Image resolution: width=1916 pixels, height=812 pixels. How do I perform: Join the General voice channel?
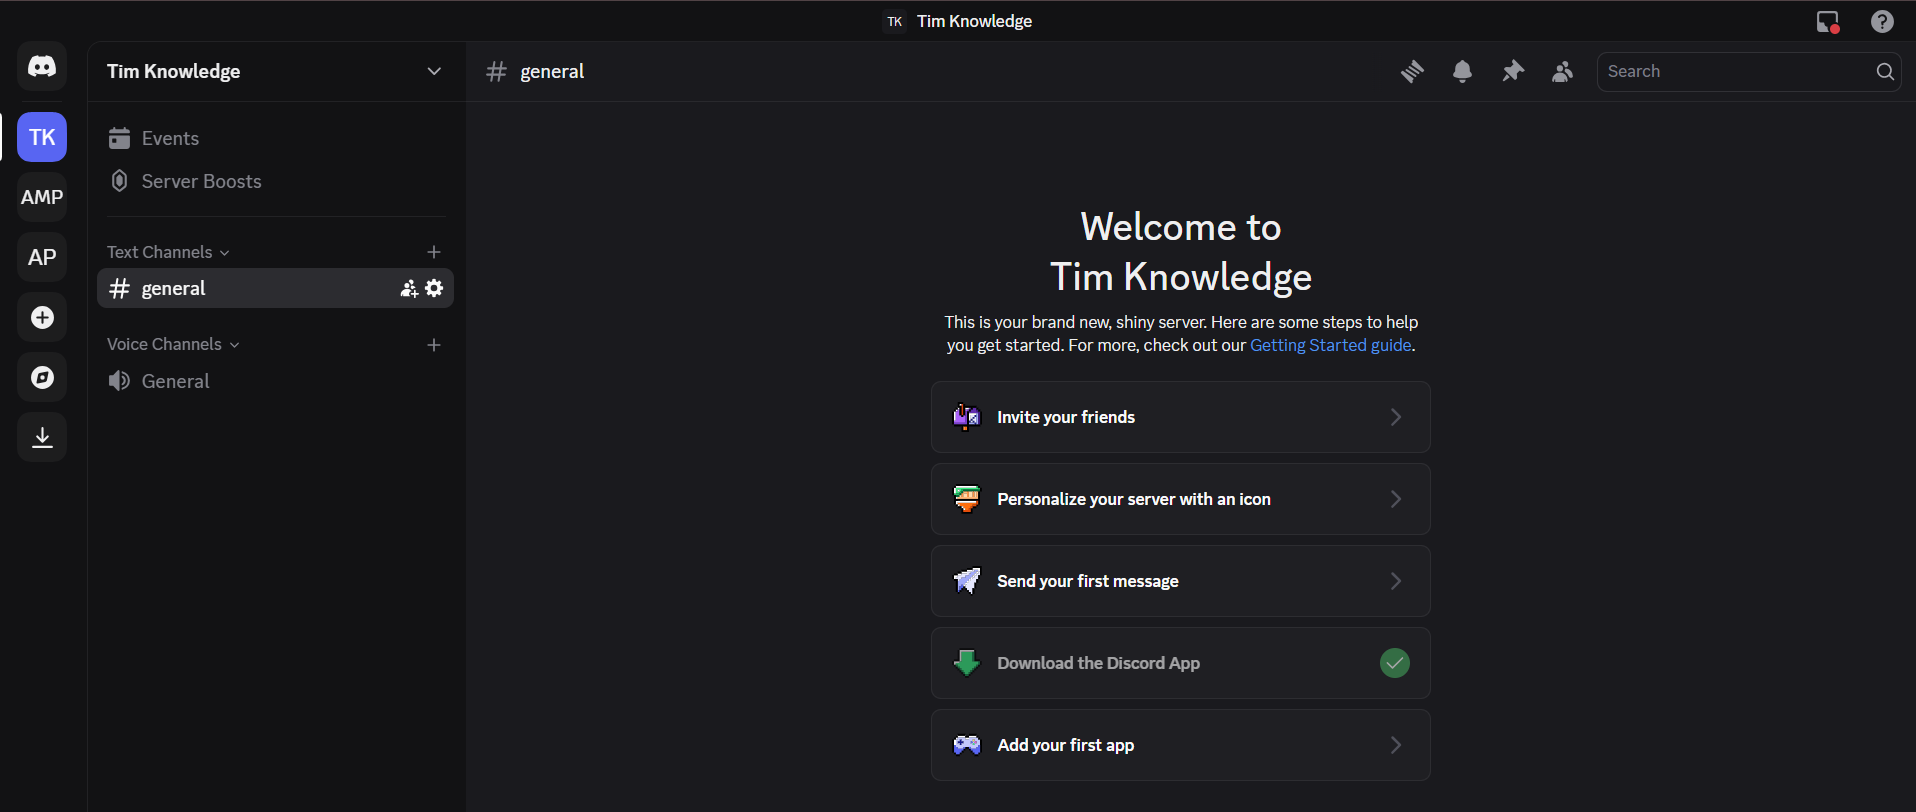[x=275, y=381]
